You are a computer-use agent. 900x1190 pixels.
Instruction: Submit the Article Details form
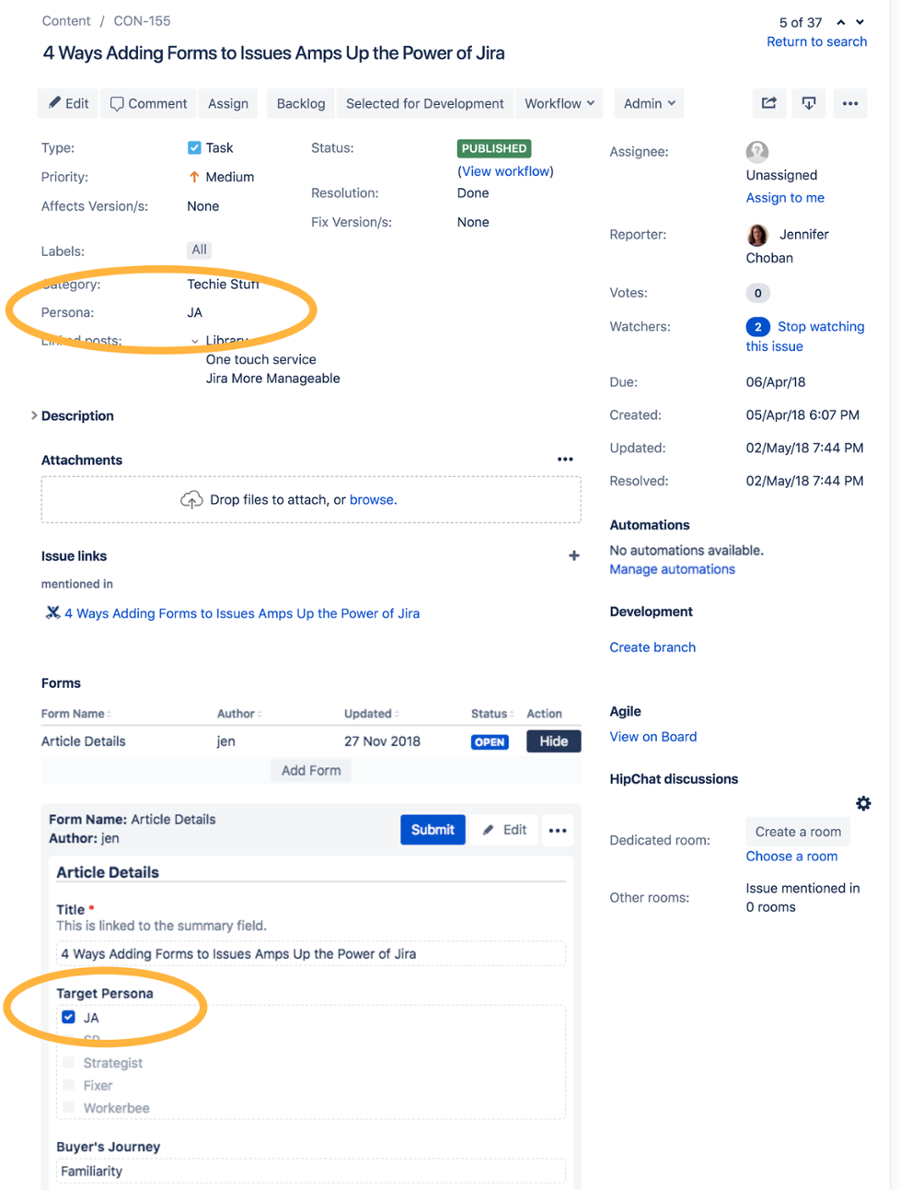[x=433, y=830]
